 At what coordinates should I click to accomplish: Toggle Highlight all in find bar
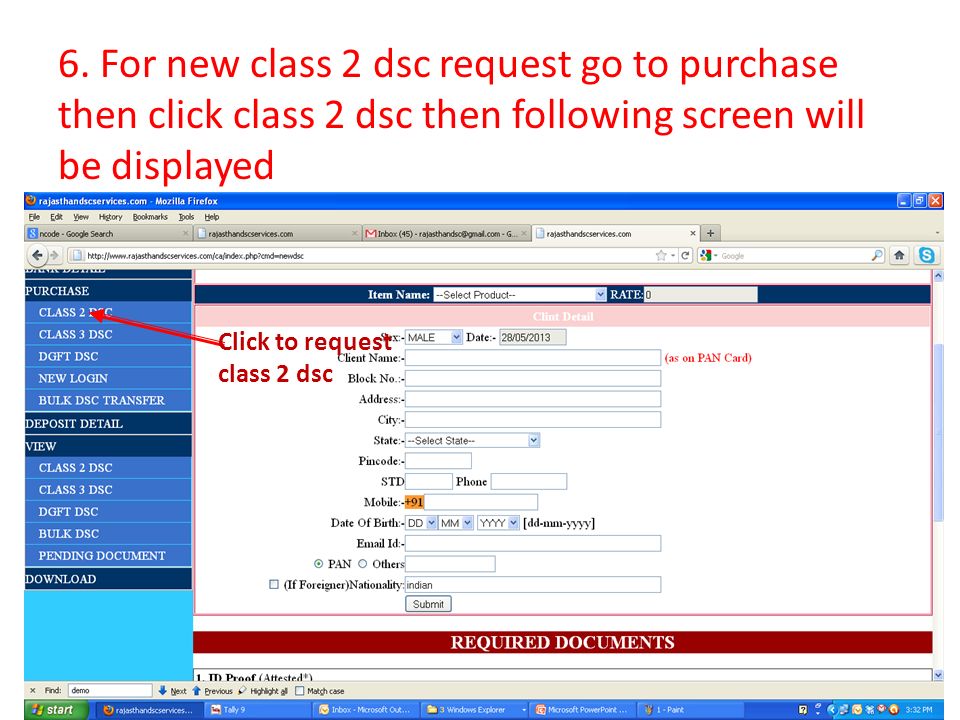[263, 691]
